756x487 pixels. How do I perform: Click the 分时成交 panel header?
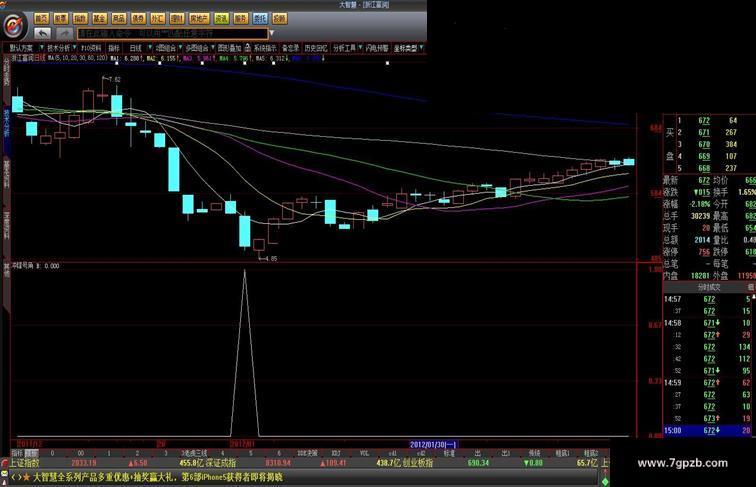tap(709, 287)
